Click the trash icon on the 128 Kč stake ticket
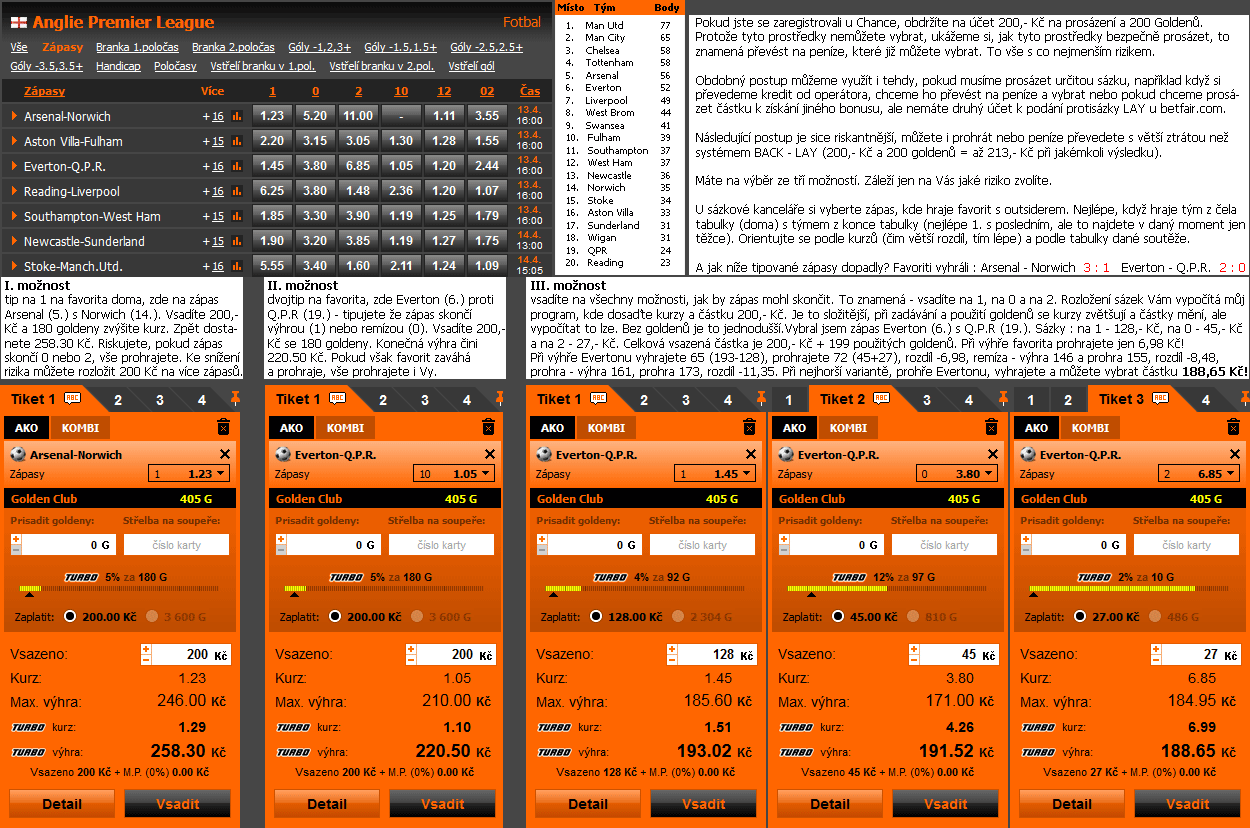Image resolution: width=1250 pixels, height=828 pixels. tap(749, 427)
